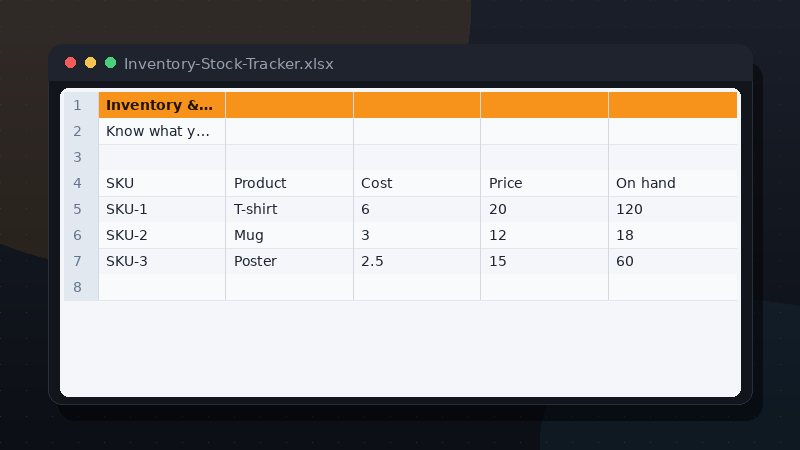The image size is (800, 450).
Task: Select the Mug price cell showing 12
Action: click(x=544, y=235)
